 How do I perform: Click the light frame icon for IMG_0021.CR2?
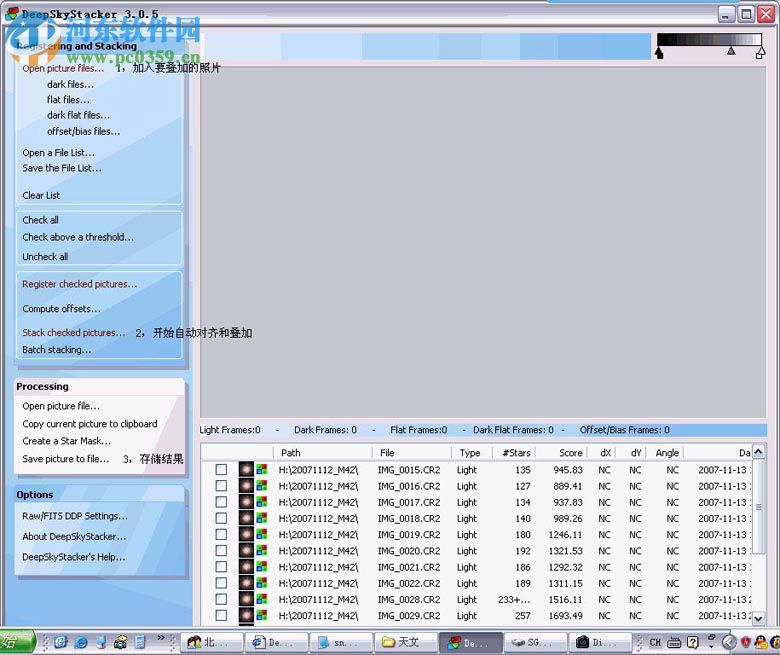246,567
